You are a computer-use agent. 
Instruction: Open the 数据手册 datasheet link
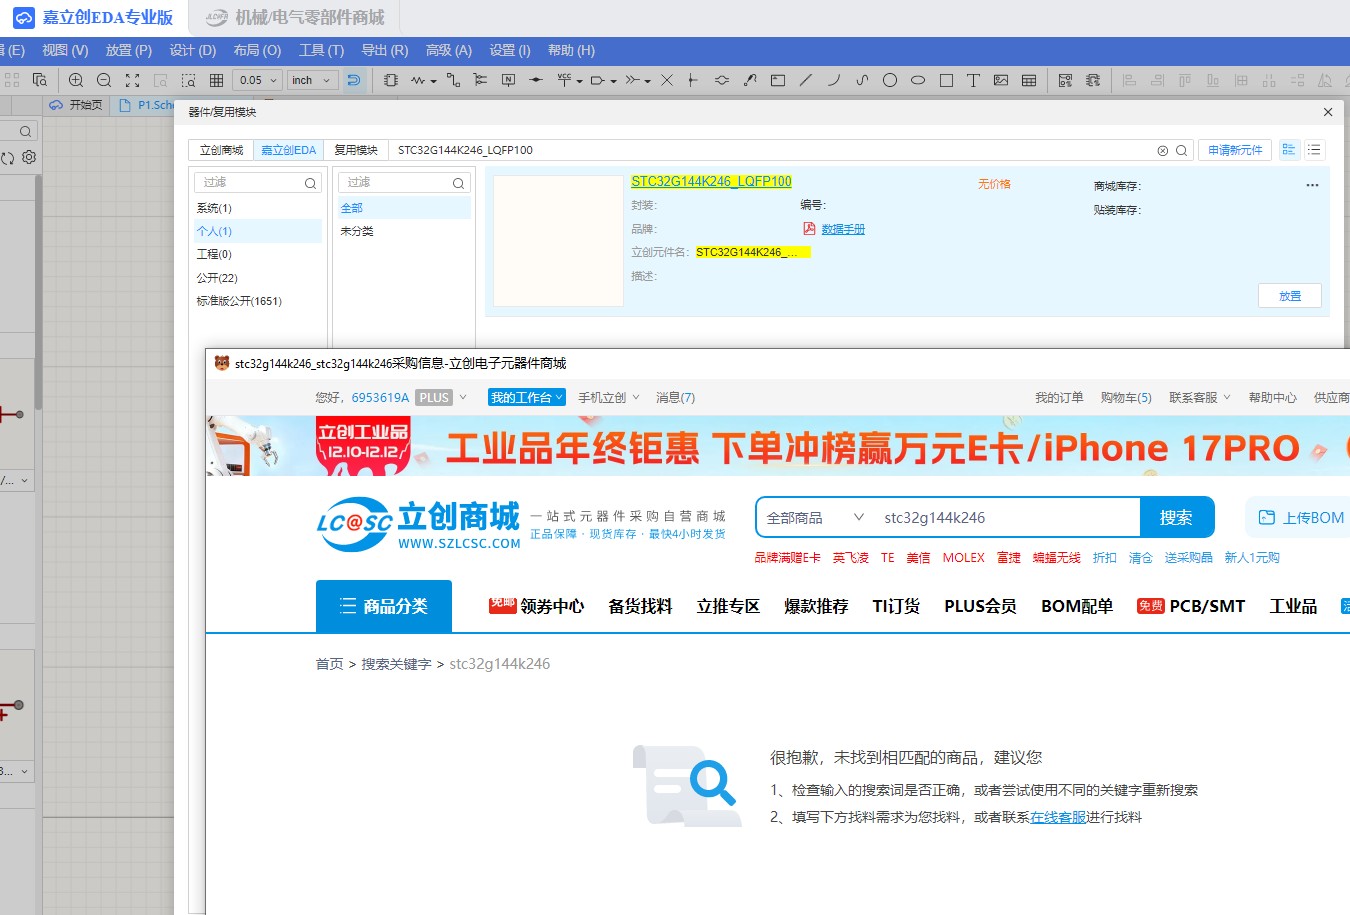point(843,230)
